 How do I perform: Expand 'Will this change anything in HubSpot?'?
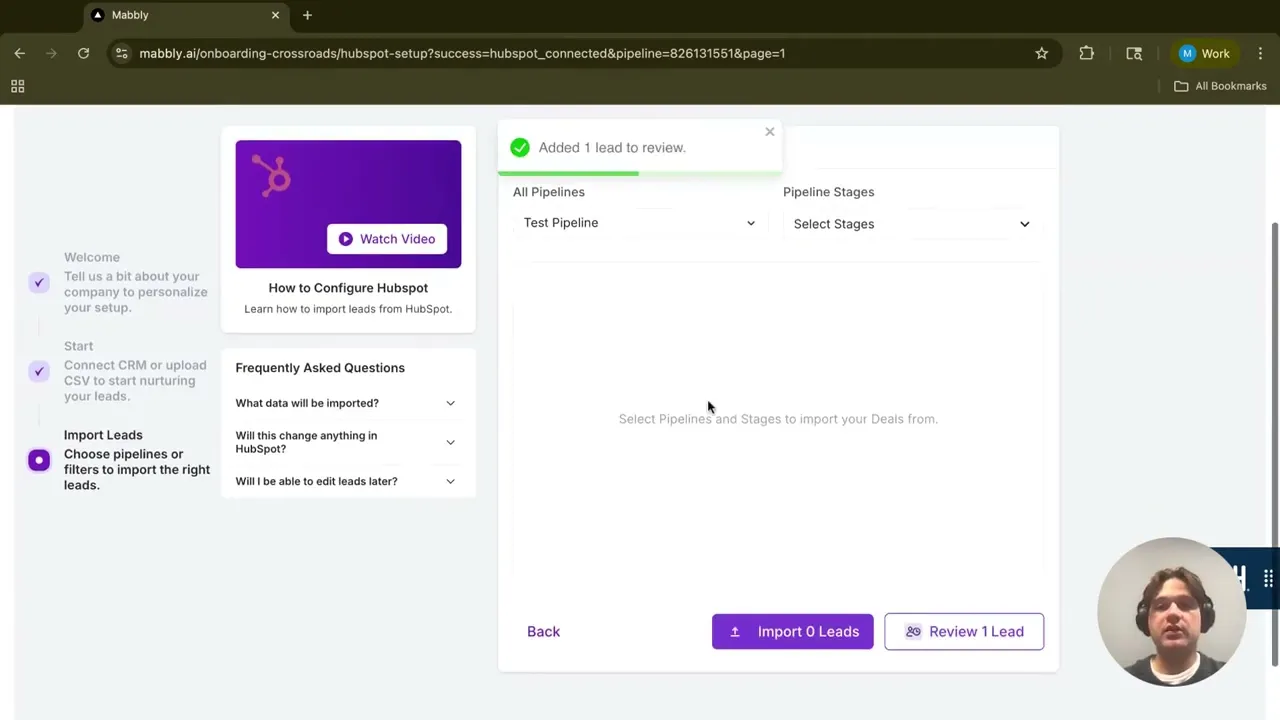(x=346, y=442)
